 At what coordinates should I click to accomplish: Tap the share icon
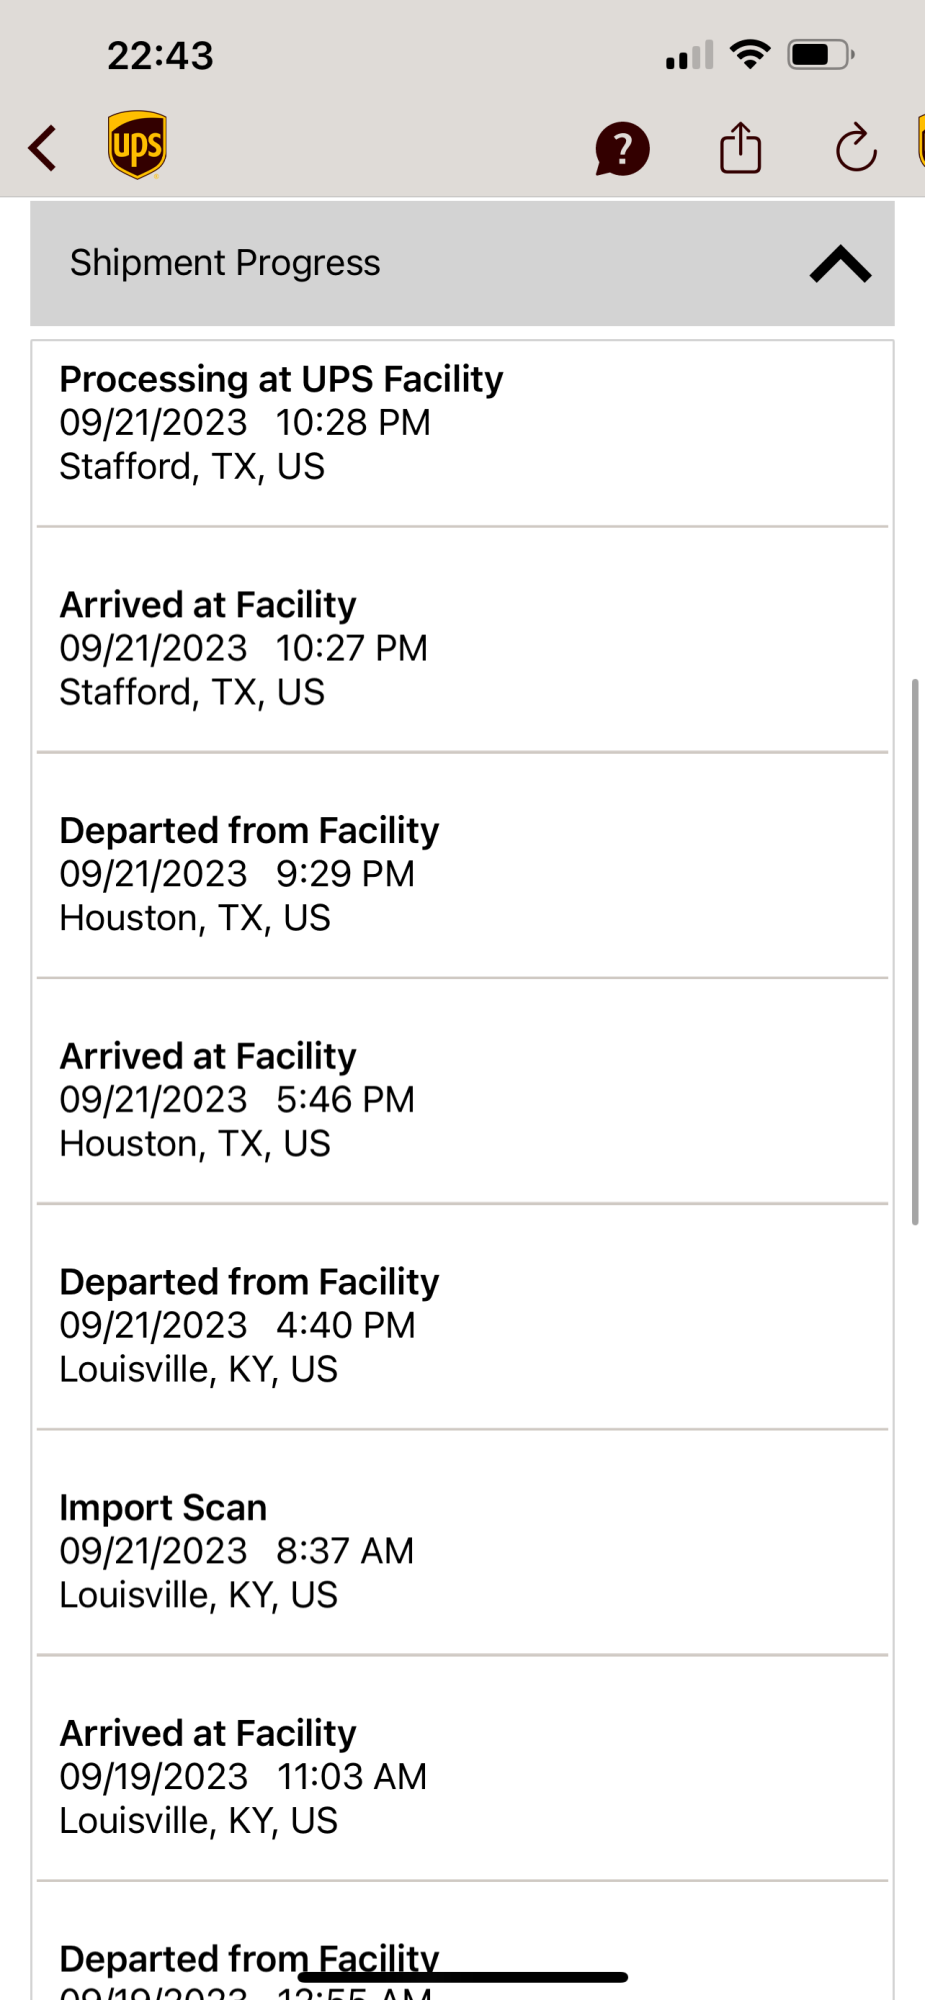pyautogui.click(x=741, y=148)
